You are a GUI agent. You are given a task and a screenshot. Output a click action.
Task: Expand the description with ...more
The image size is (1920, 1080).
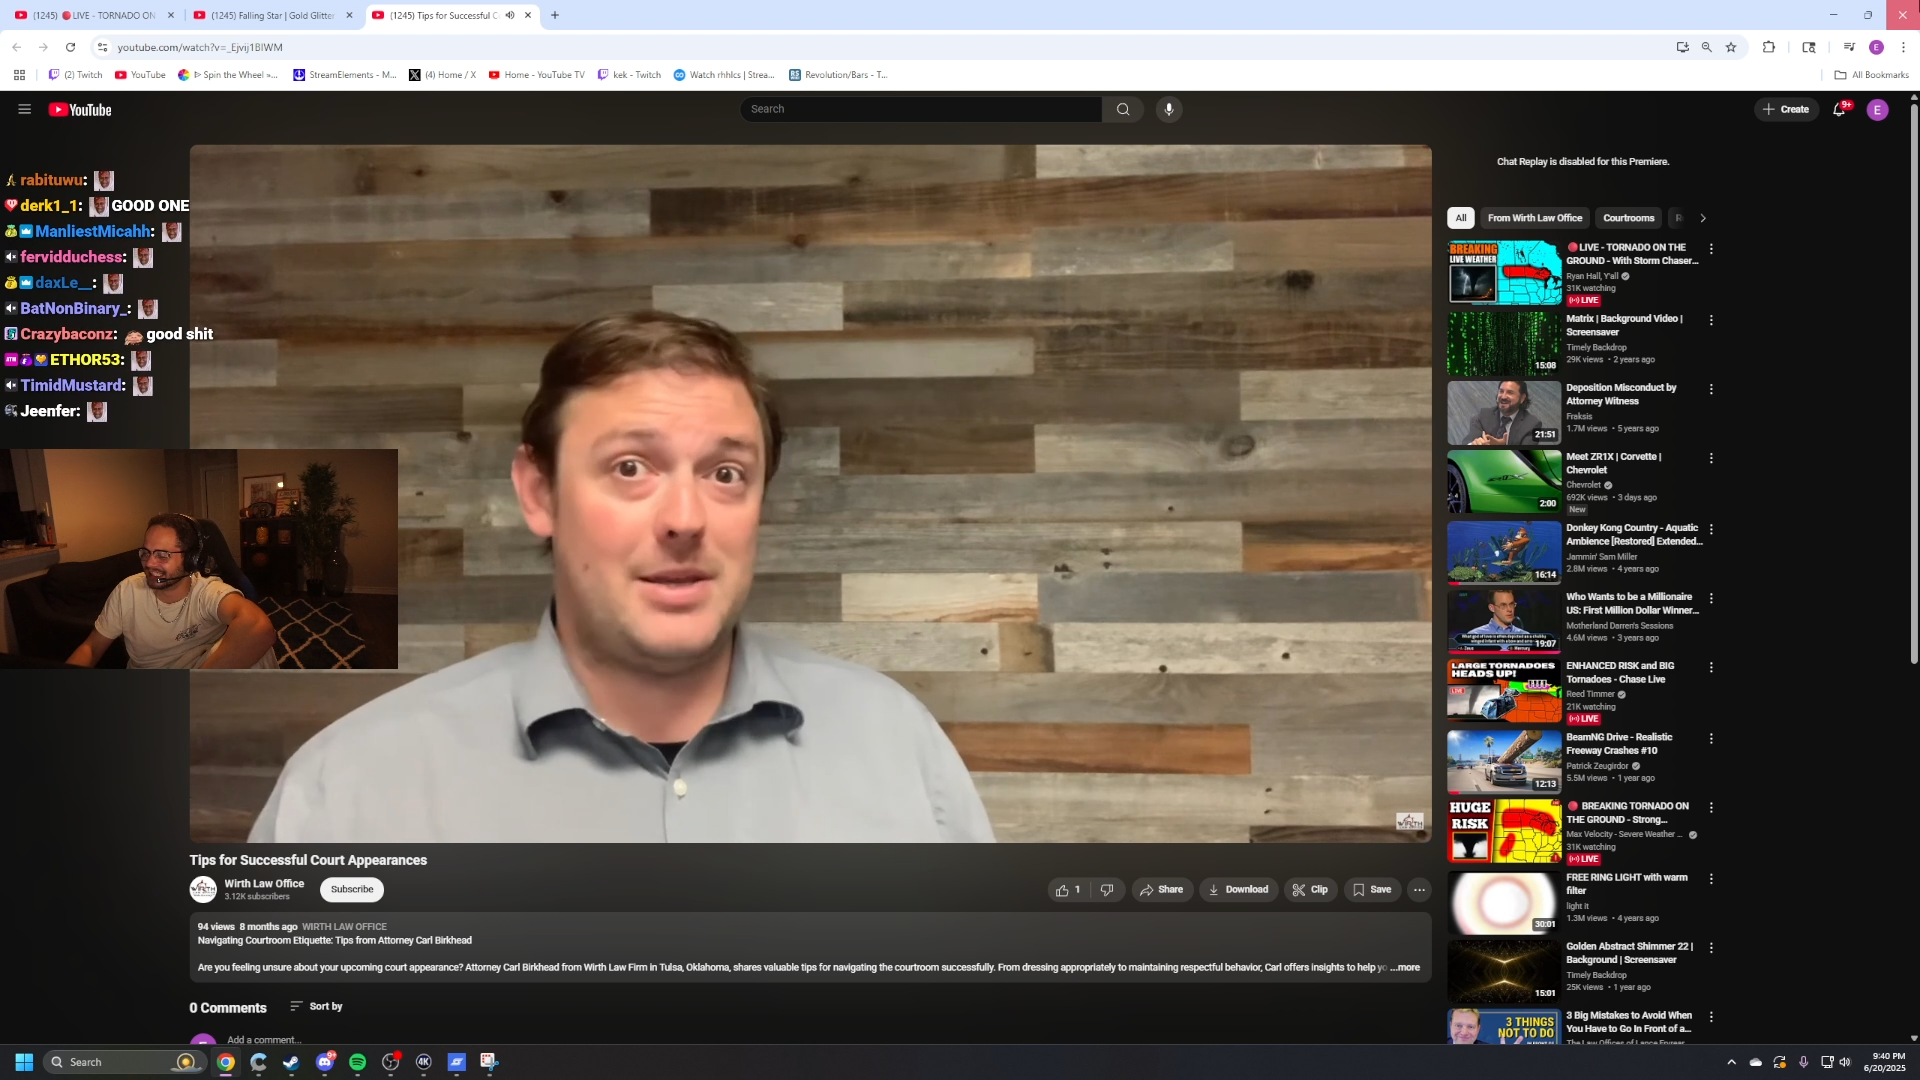tap(1404, 967)
